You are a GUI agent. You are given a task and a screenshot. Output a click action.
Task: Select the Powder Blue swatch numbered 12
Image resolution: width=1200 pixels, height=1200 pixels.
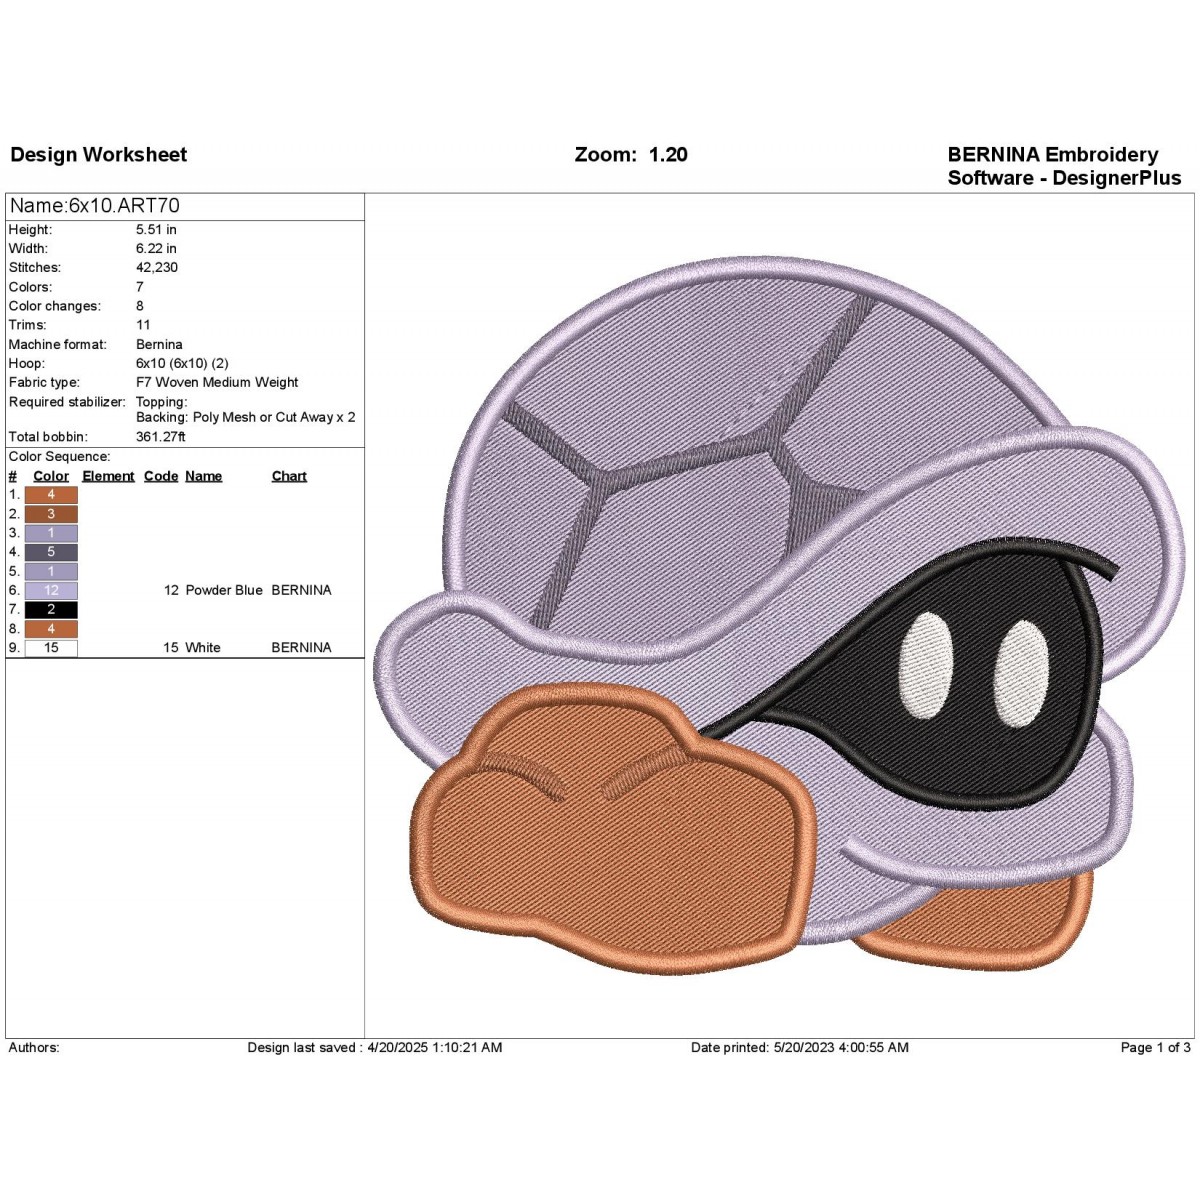[51, 590]
